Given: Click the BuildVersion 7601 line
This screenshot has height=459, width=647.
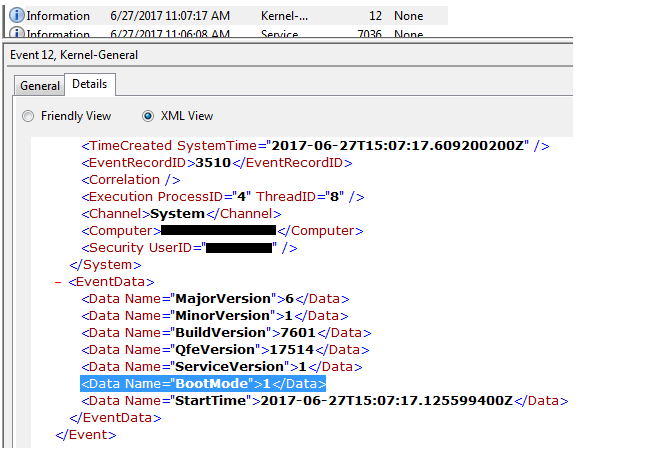Looking at the screenshot, I should coord(226,333).
